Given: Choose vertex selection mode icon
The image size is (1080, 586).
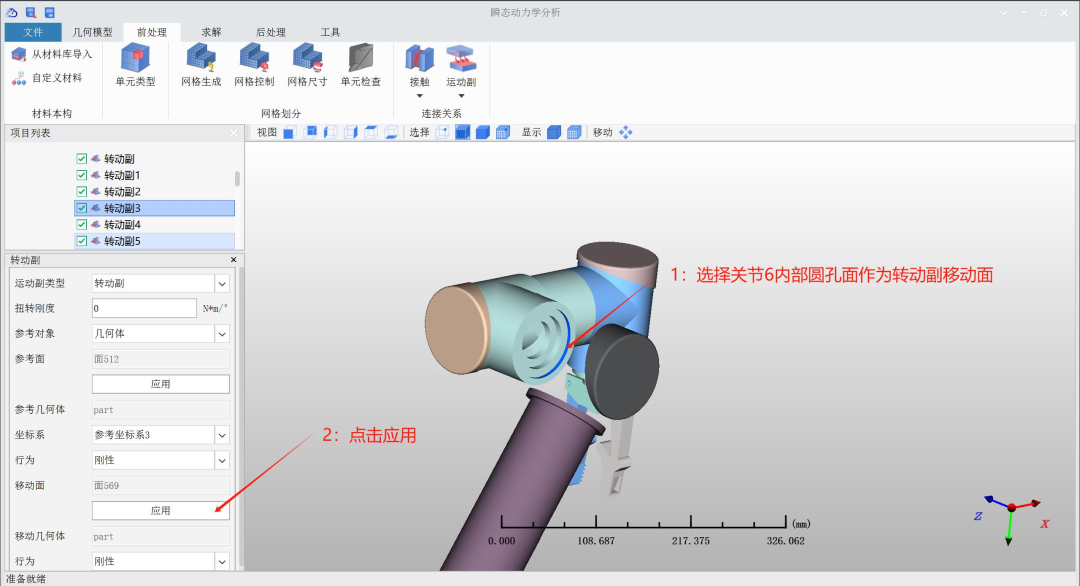Looking at the screenshot, I should pos(442,132).
